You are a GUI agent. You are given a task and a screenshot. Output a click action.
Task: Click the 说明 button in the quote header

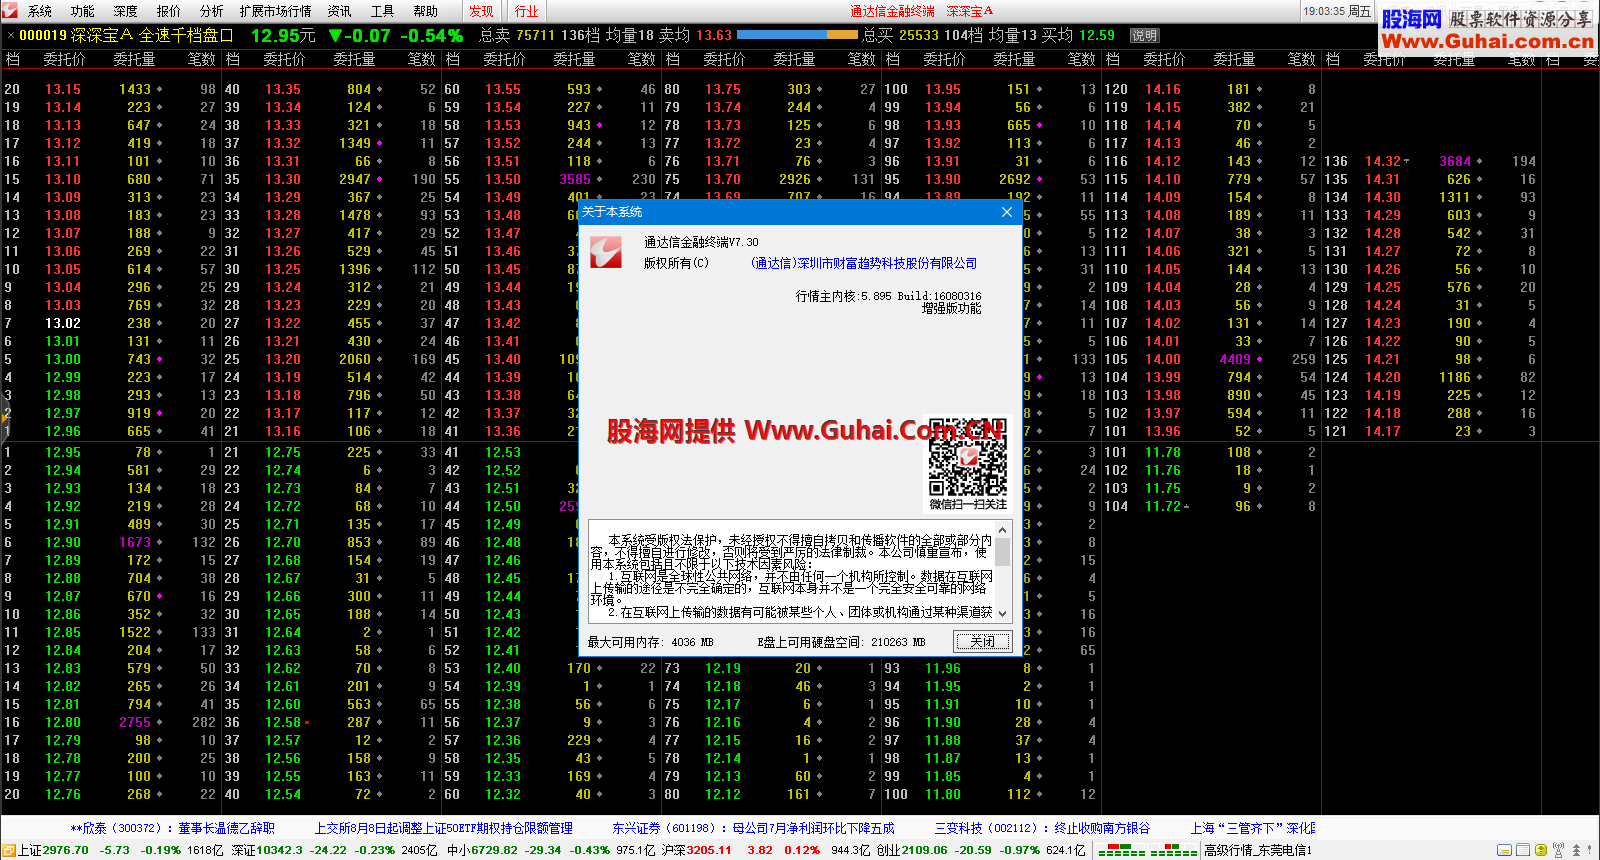[x=1144, y=35]
